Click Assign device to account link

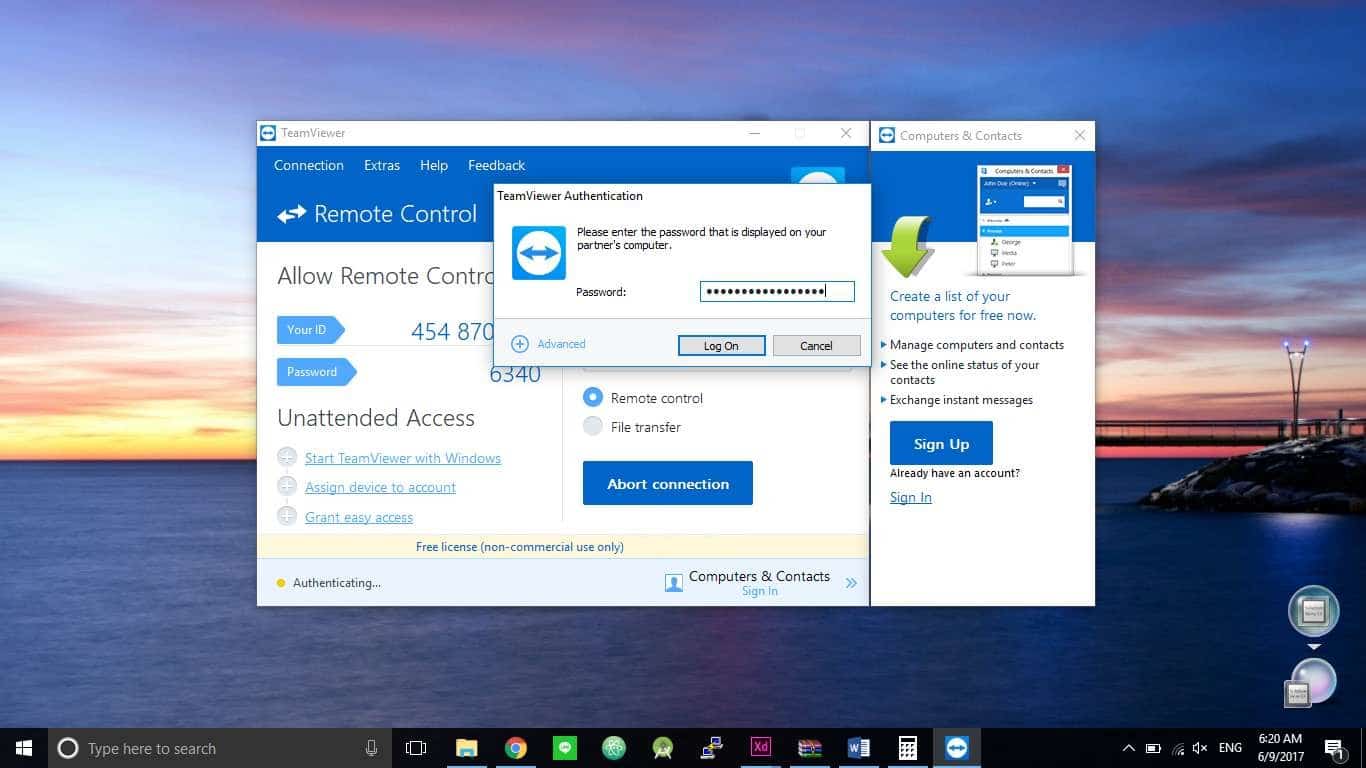380,487
